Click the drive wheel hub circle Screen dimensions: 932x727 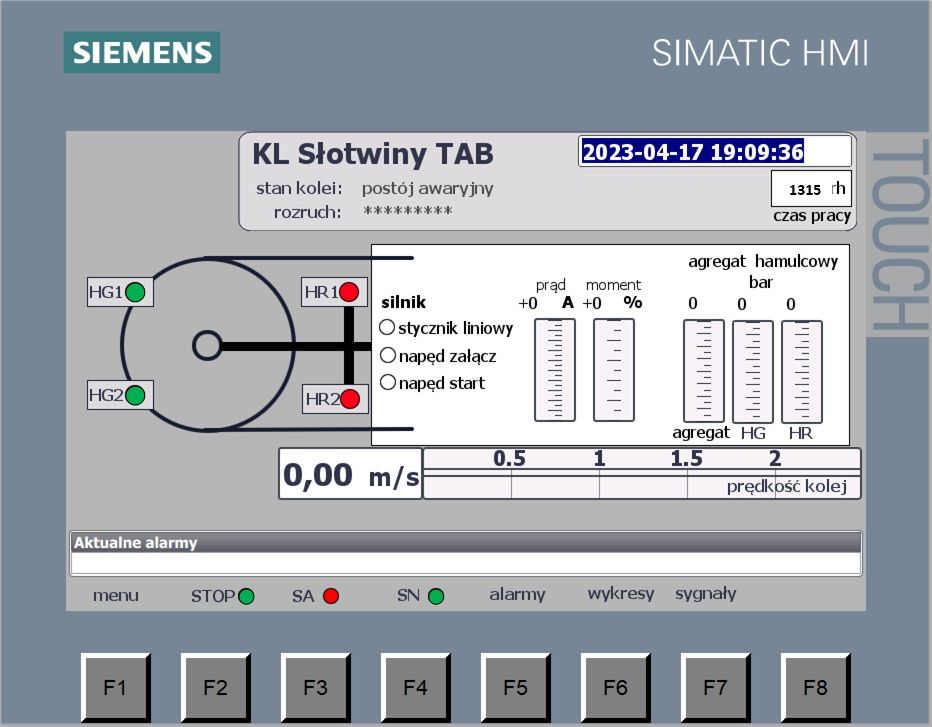(x=207, y=345)
